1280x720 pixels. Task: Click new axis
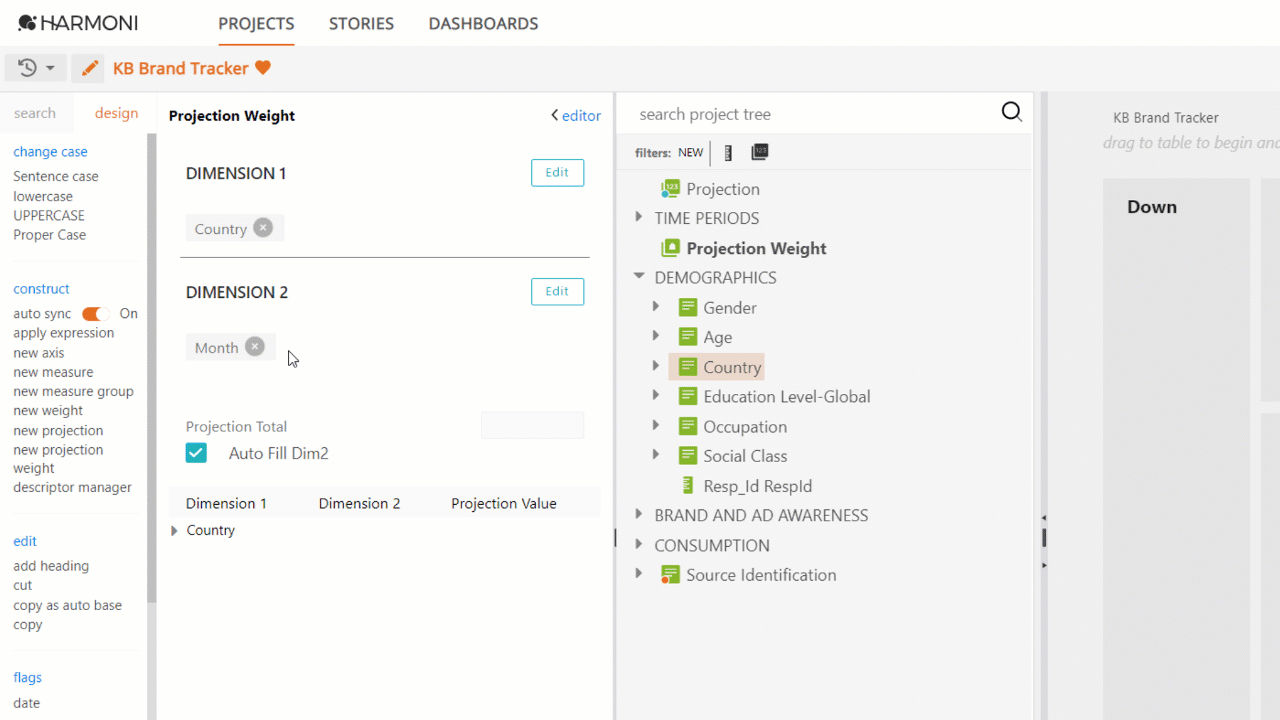point(39,353)
